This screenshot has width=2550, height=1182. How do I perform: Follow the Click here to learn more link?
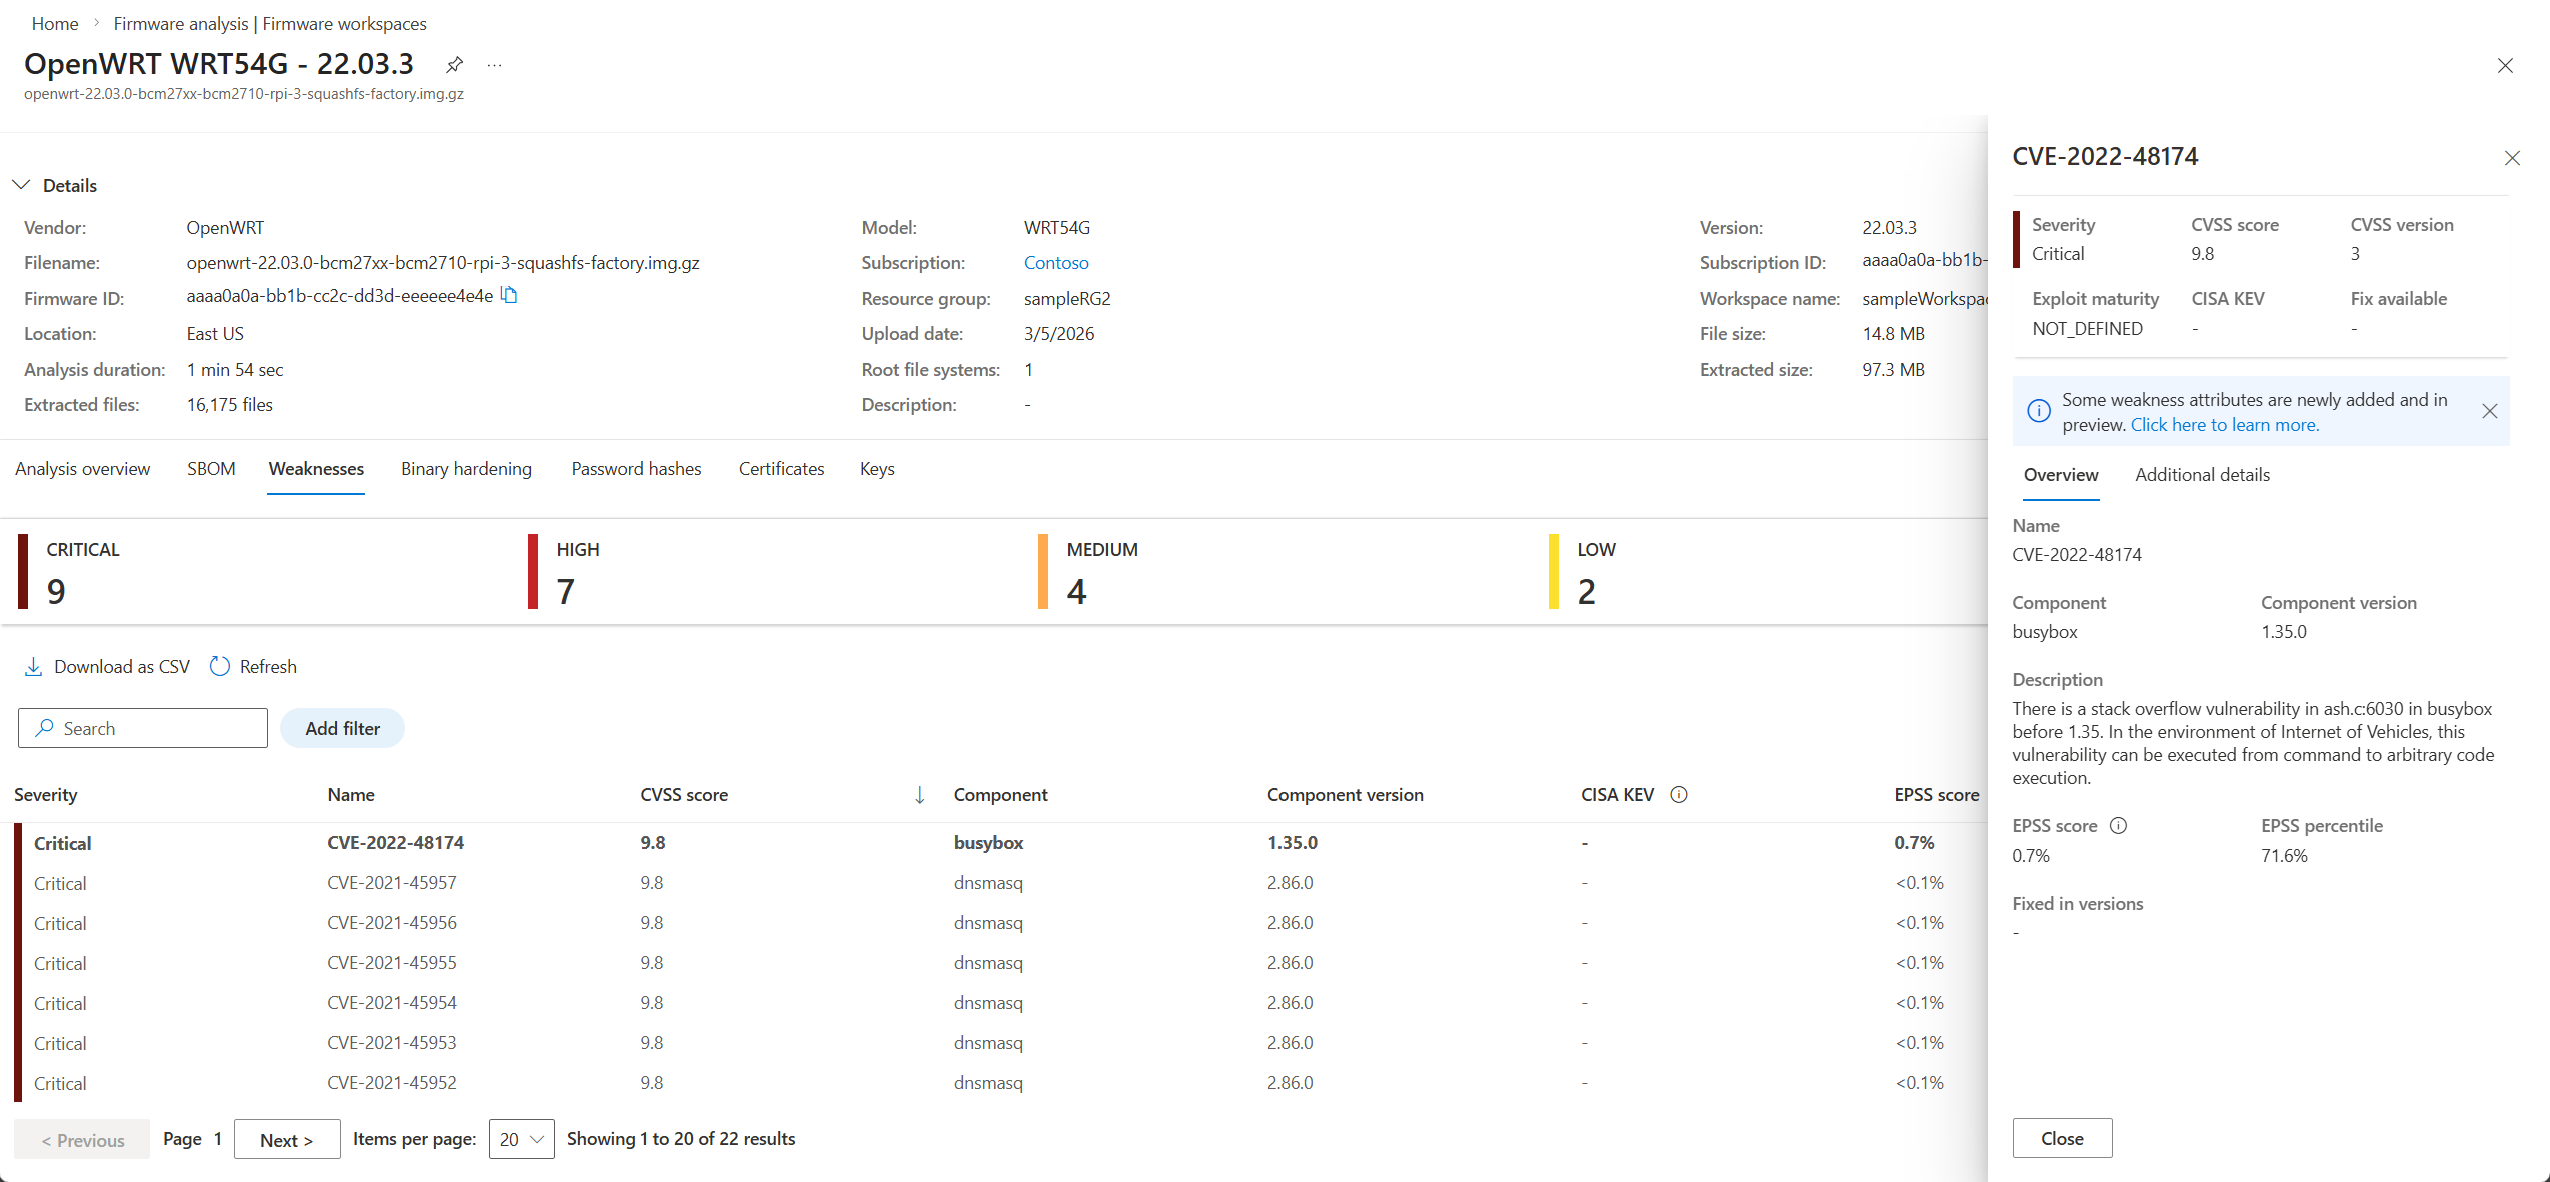coord(2224,425)
